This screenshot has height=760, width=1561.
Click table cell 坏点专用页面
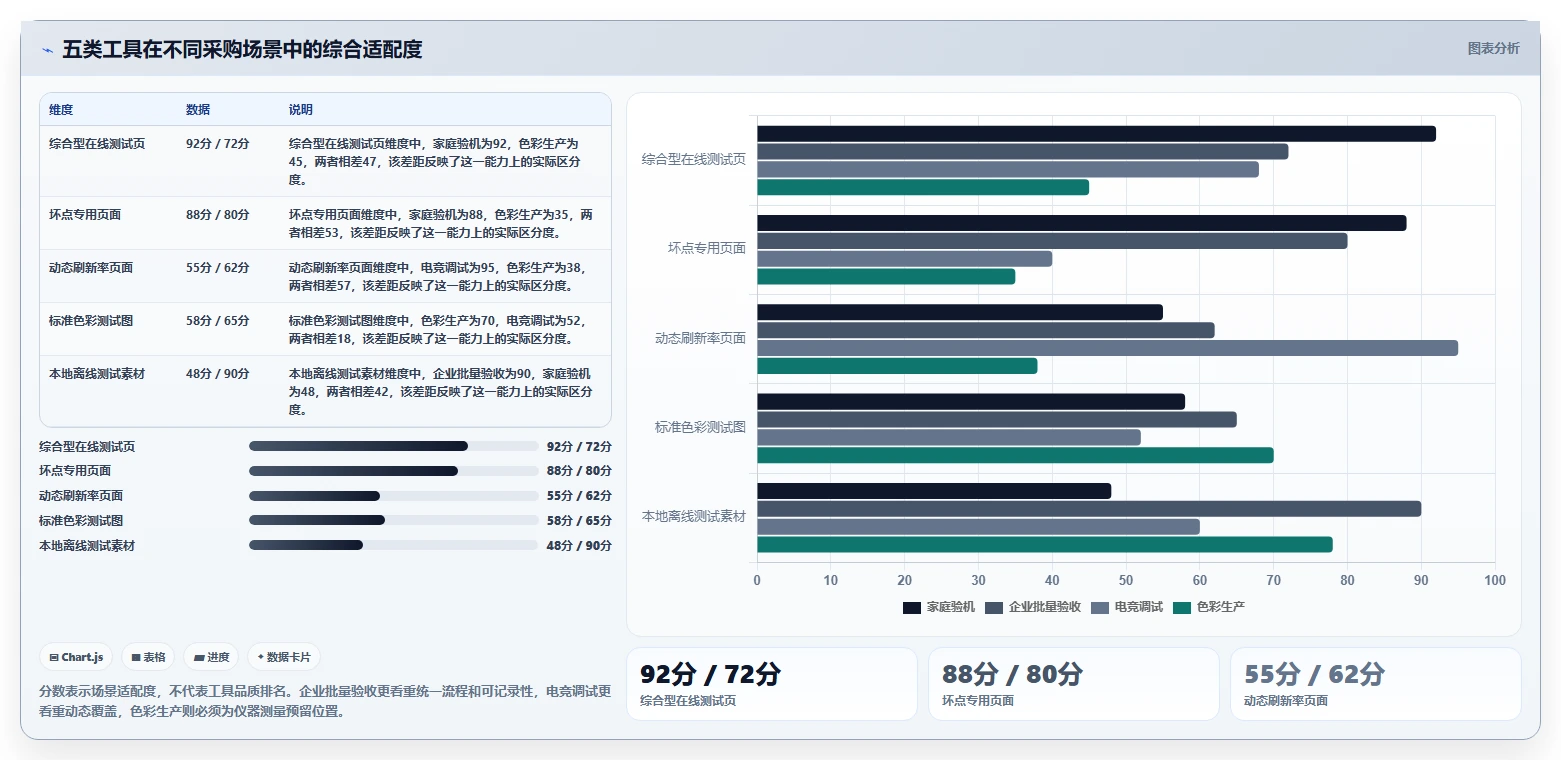(x=85, y=215)
